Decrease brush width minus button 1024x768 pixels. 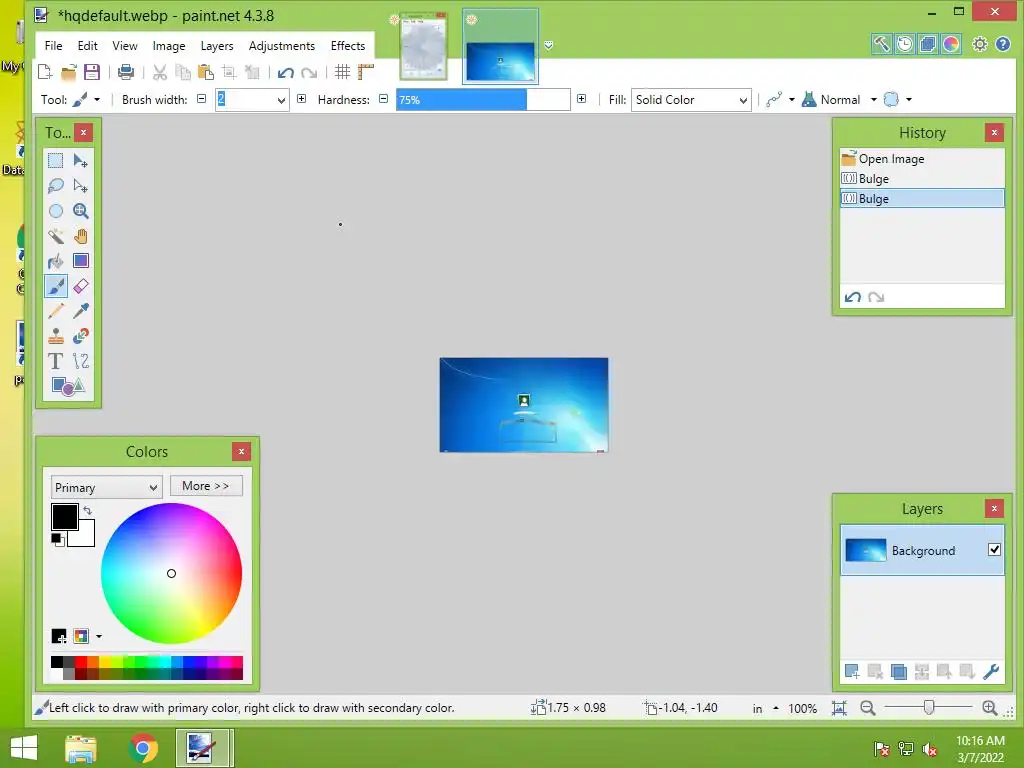pos(202,99)
